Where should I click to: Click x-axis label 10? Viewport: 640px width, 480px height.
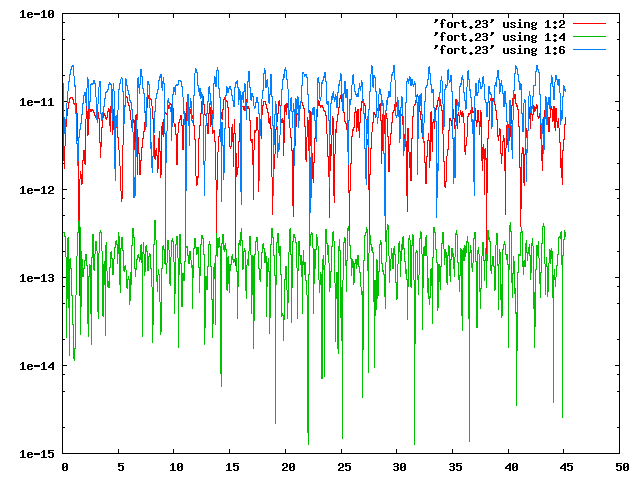[176, 467]
